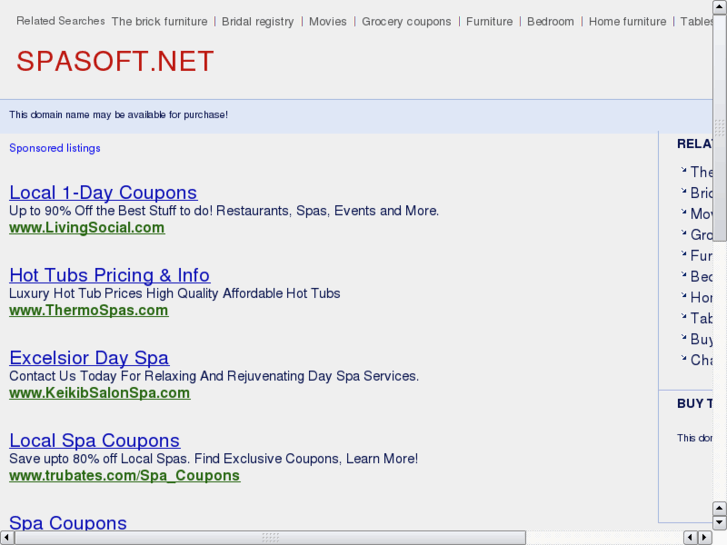This screenshot has height=545, width=727.
Task: Open 'The brick furniture' related search in top bar
Action: (159, 21)
